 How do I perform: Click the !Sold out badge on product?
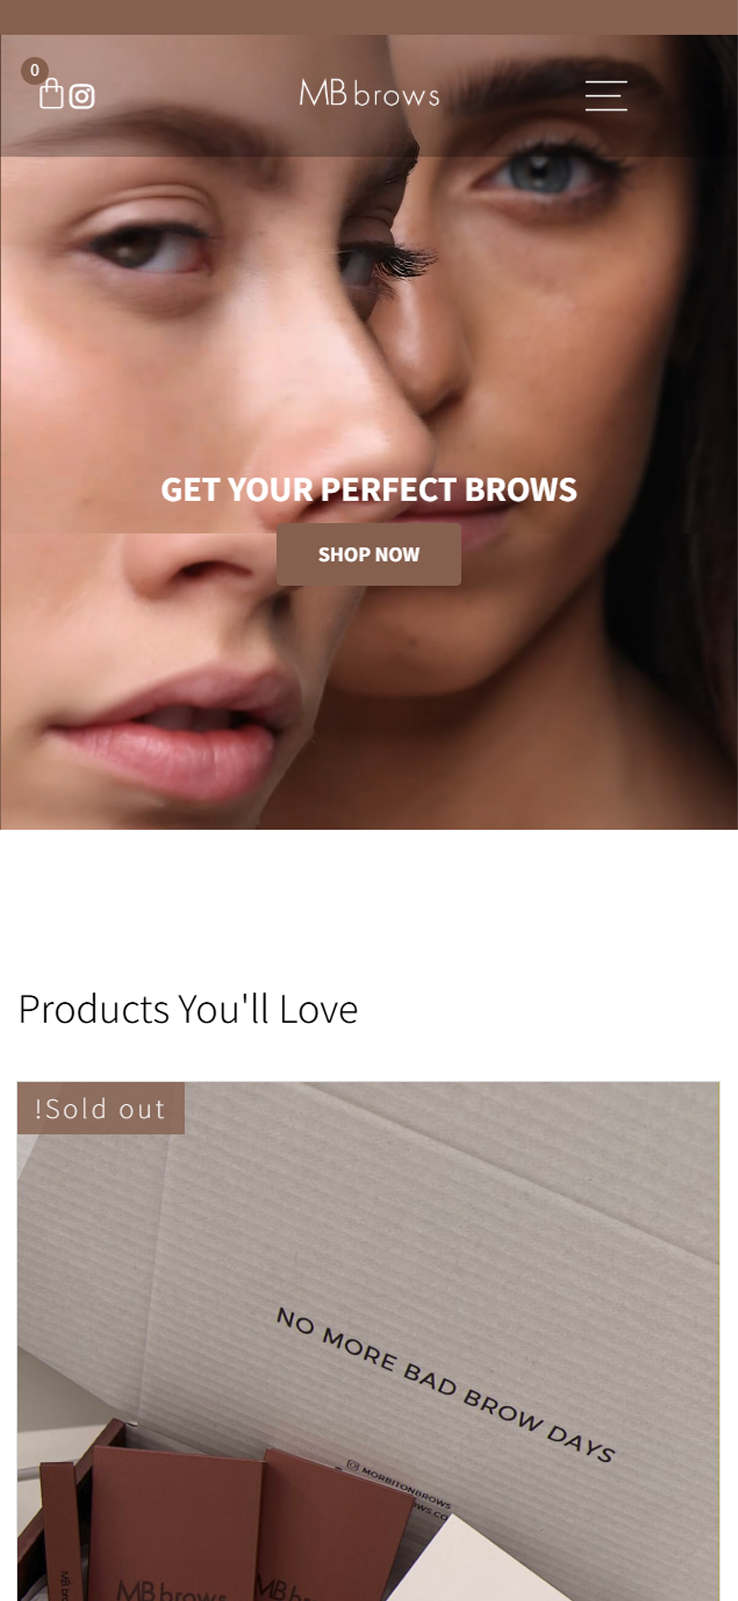[101, 1108]
